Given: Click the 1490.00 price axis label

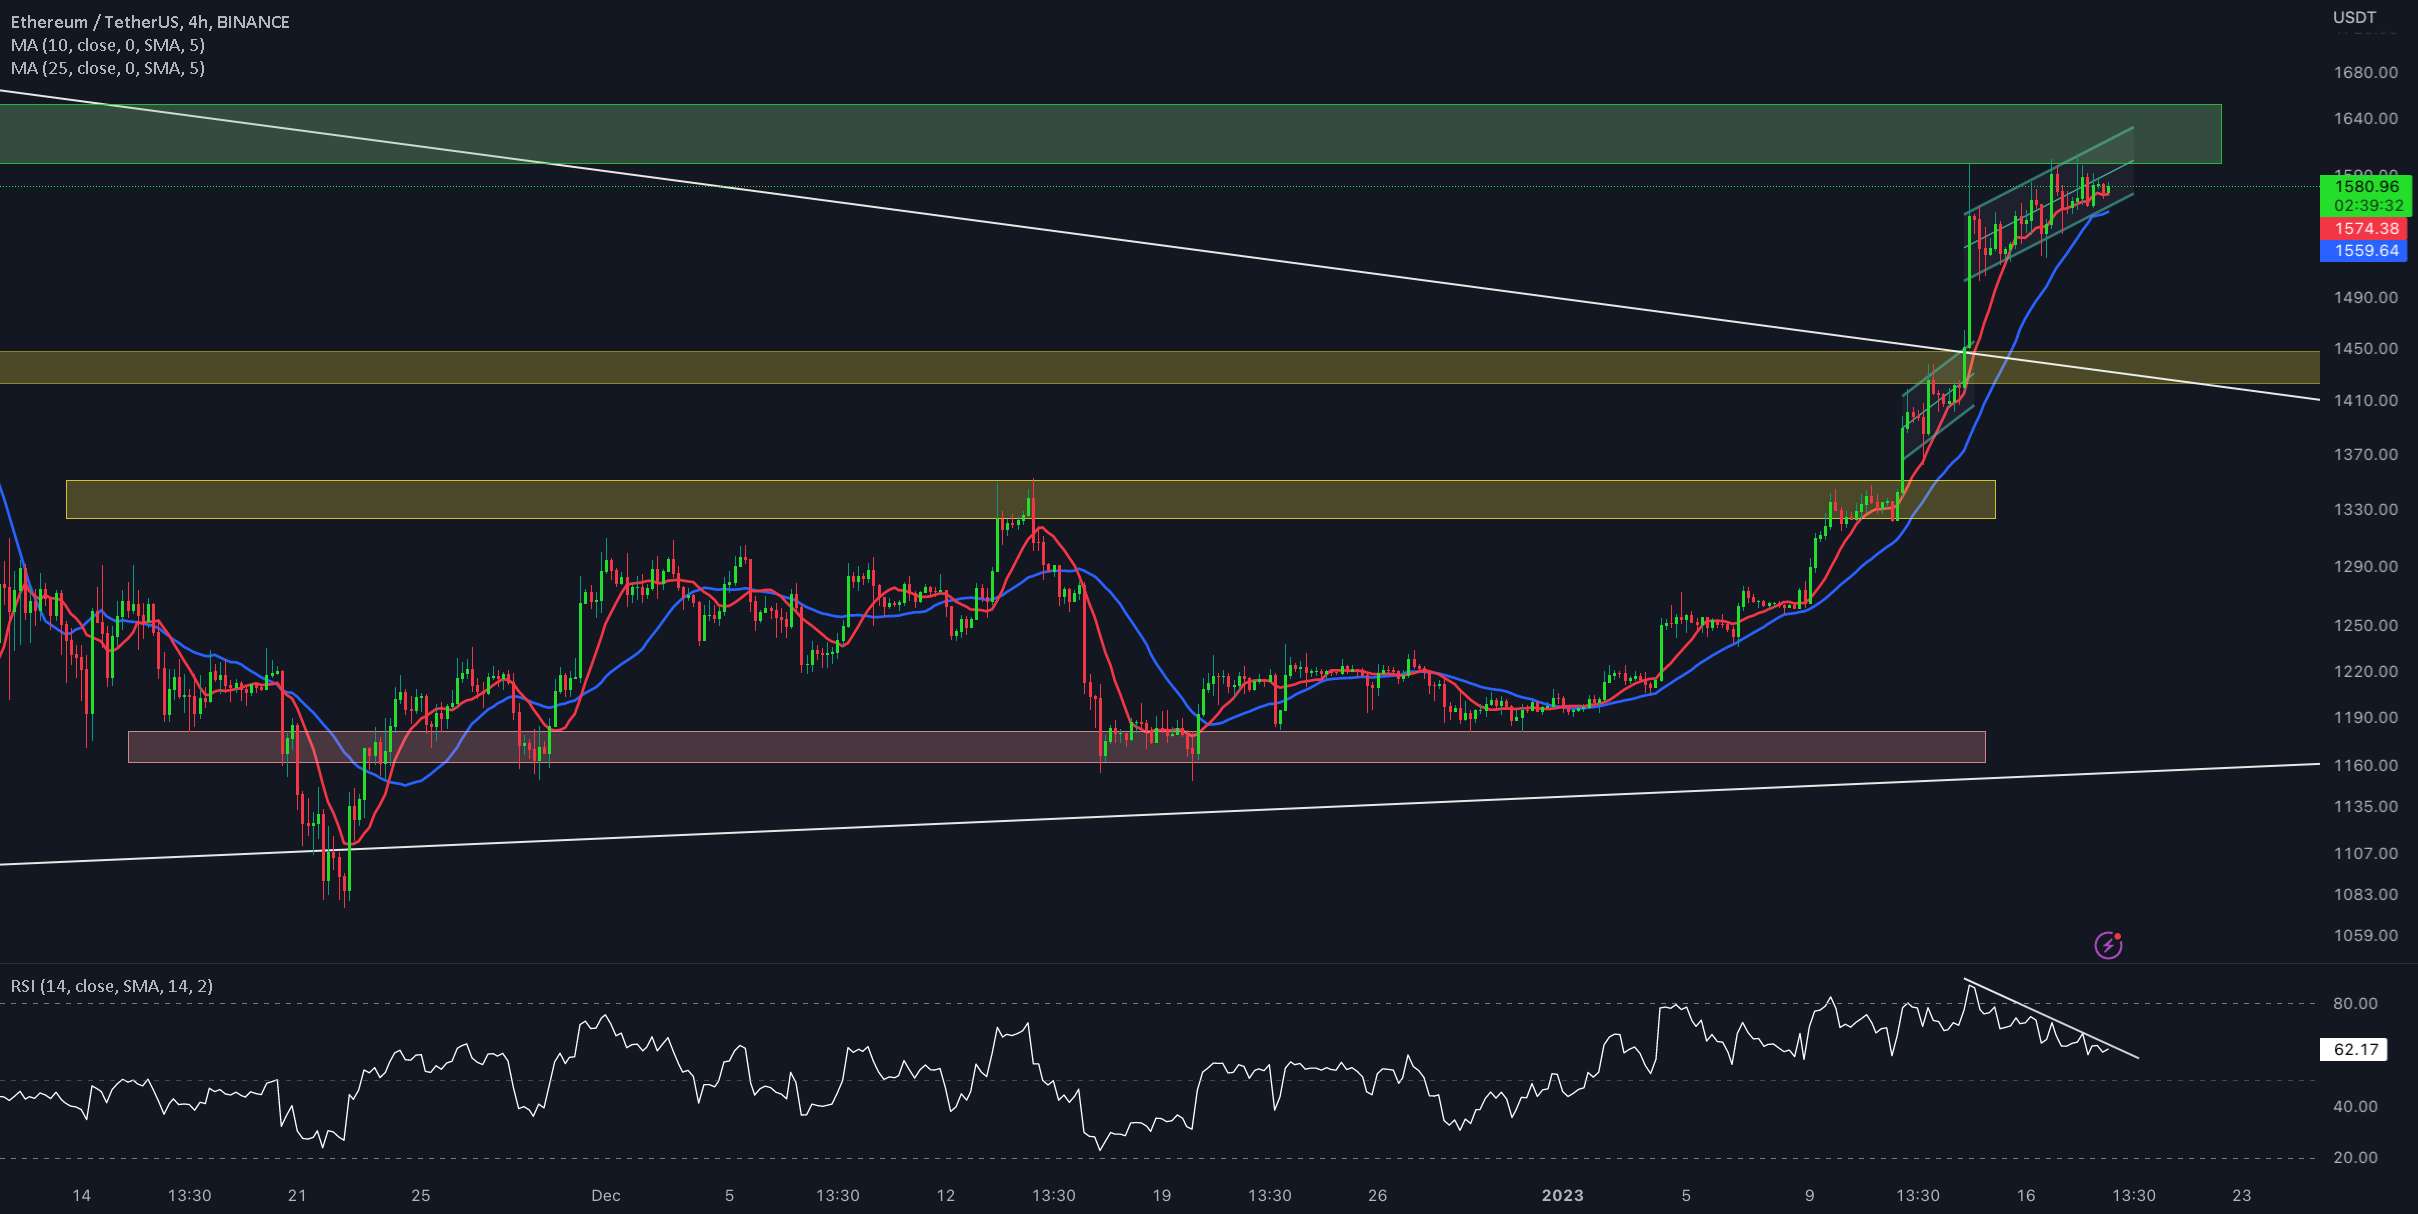Looking at the screenshot, I should pos(2365,297).
